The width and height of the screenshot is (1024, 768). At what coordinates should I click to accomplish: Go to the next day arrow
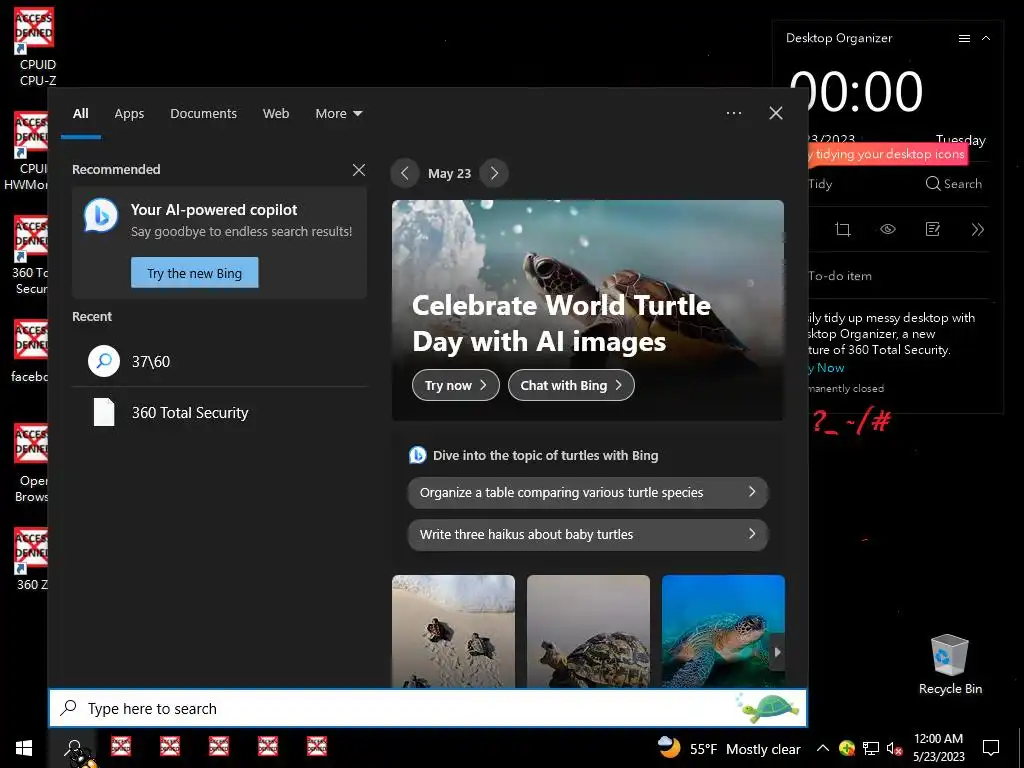click(x=494, y=173)
